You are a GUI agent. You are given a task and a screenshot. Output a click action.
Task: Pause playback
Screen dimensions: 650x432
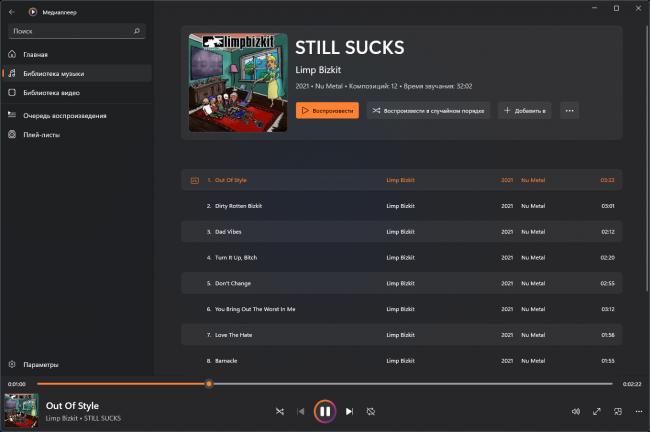click(325, 411)
